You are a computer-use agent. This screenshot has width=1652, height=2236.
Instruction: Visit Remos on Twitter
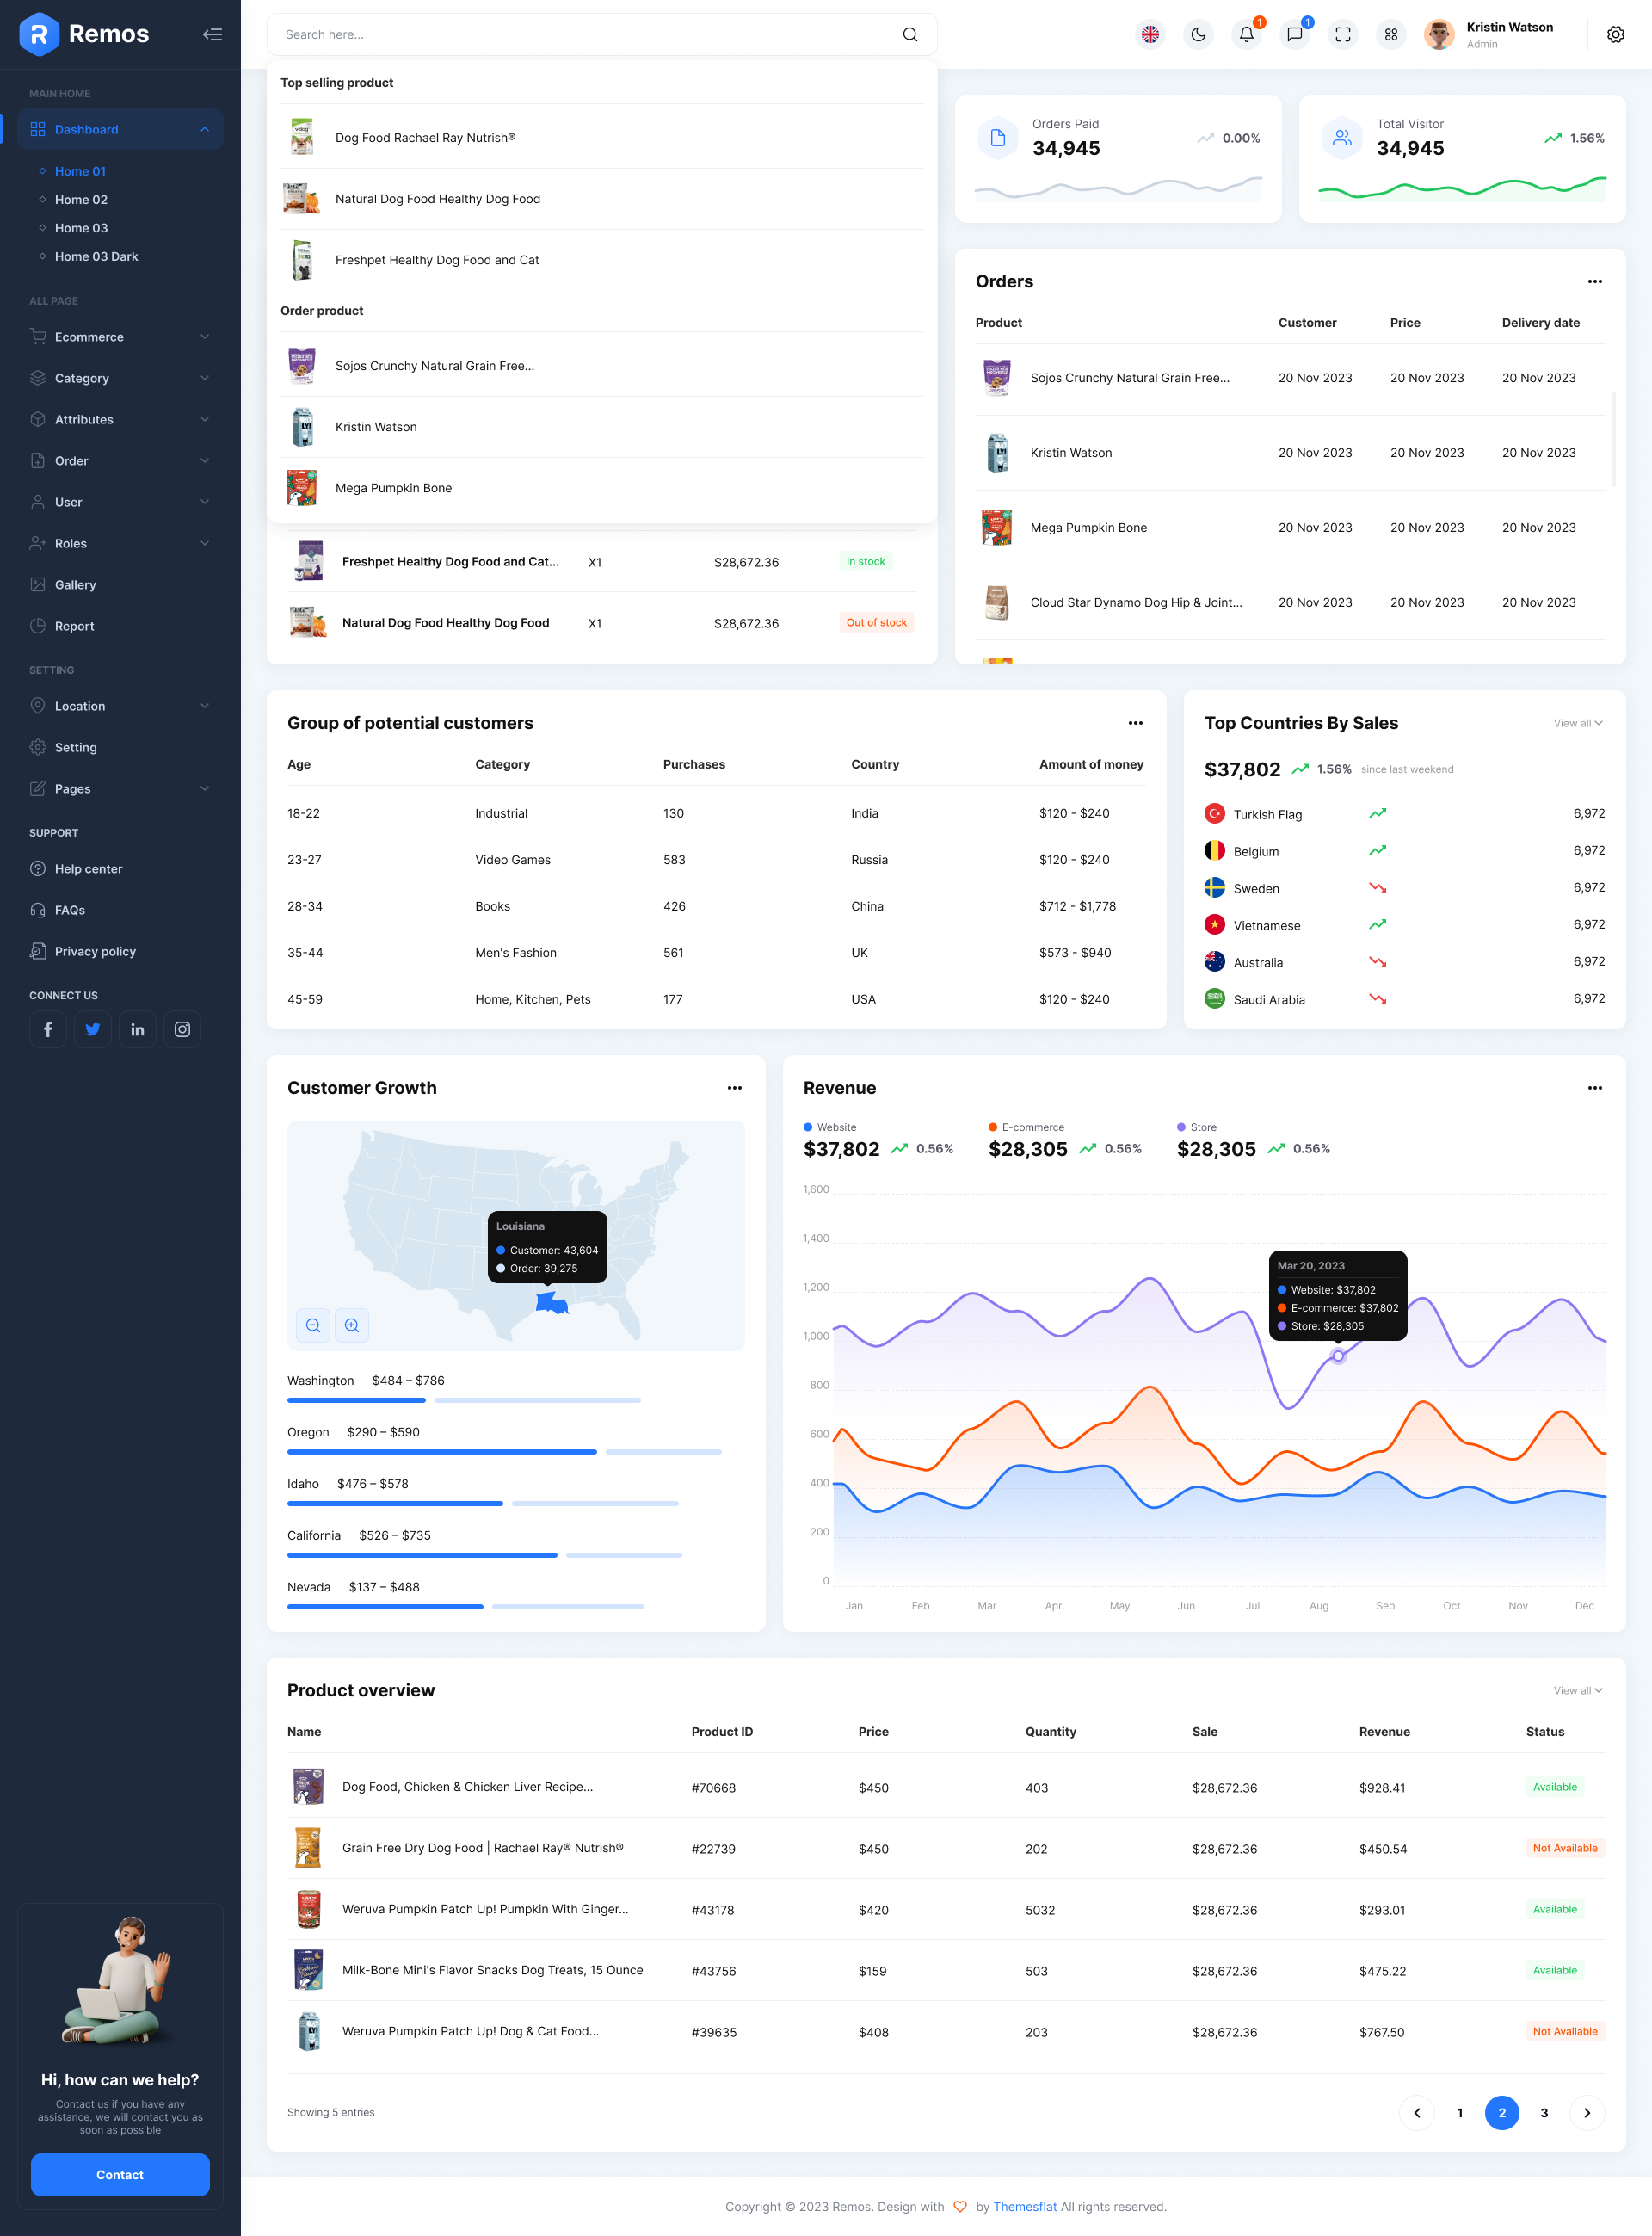[x=93, y=1029]
